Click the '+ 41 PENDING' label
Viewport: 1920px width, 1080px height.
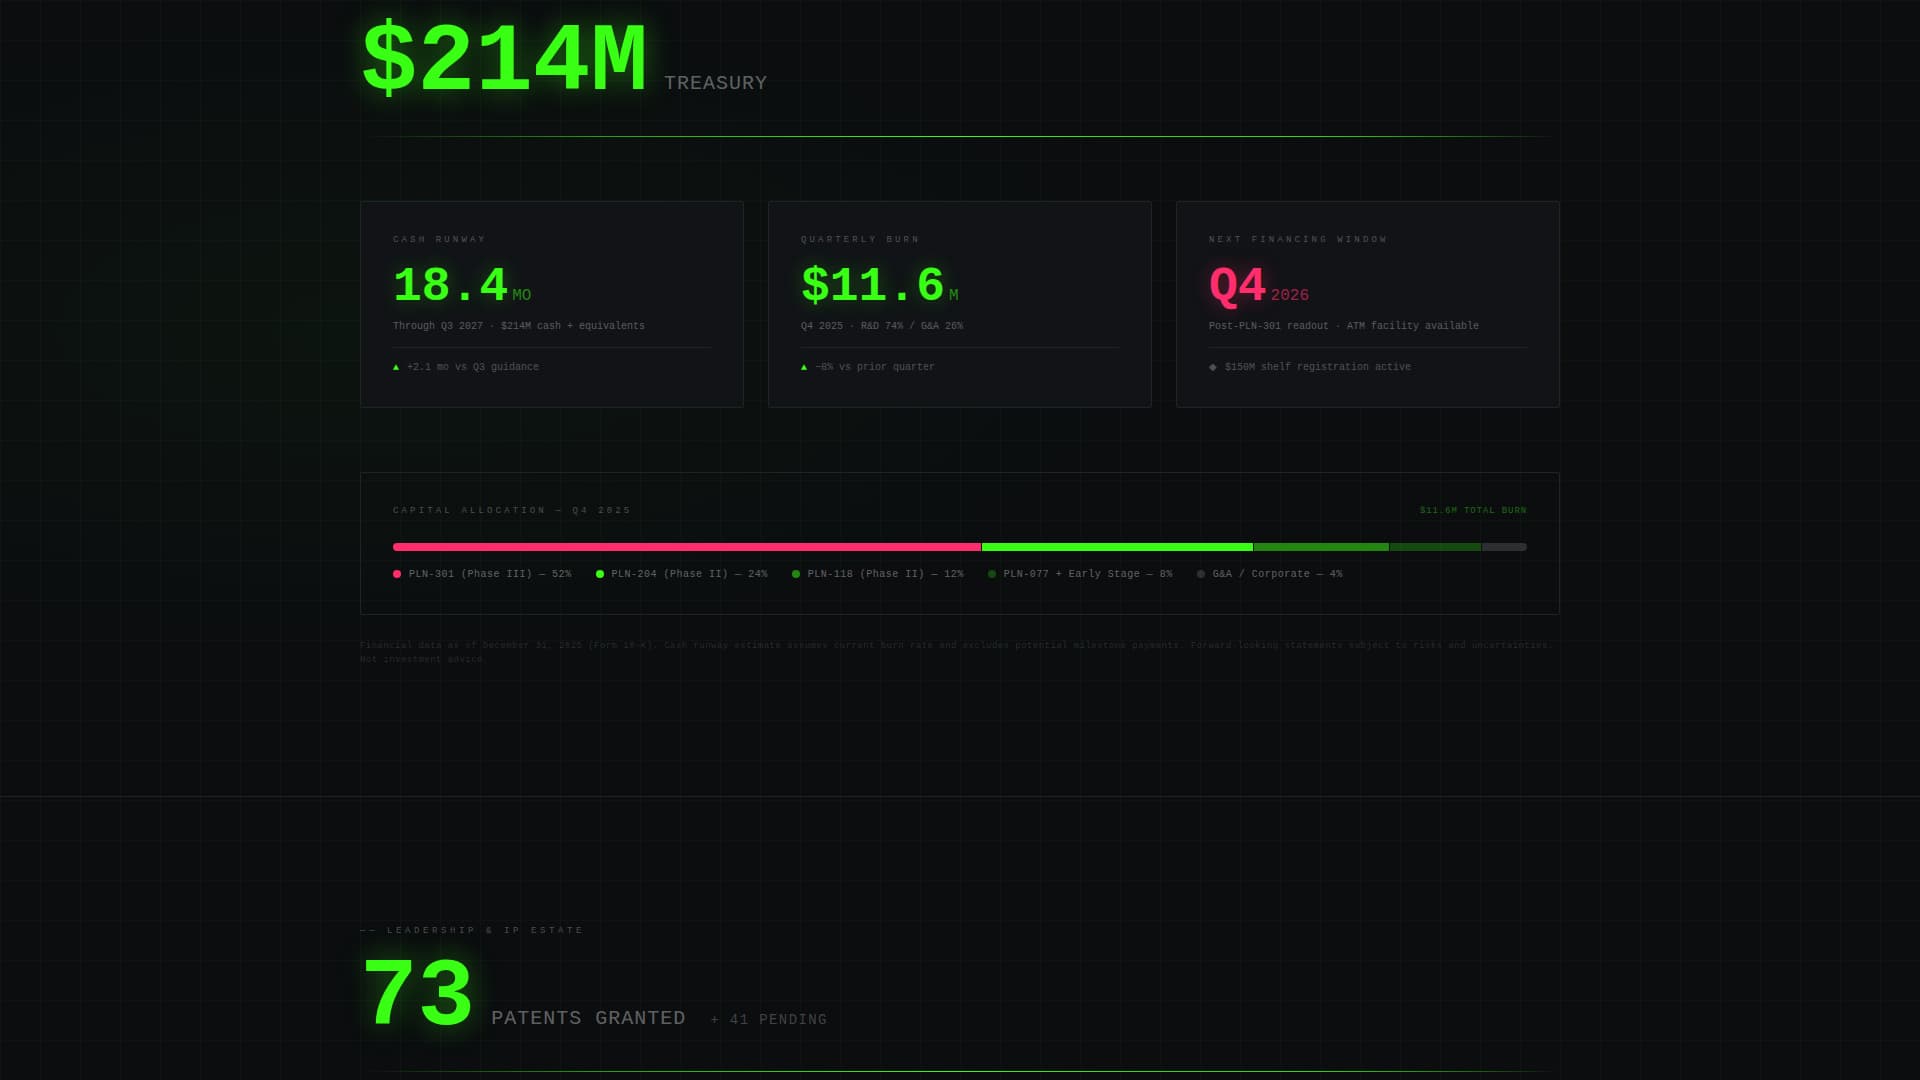coord(768,1019)
